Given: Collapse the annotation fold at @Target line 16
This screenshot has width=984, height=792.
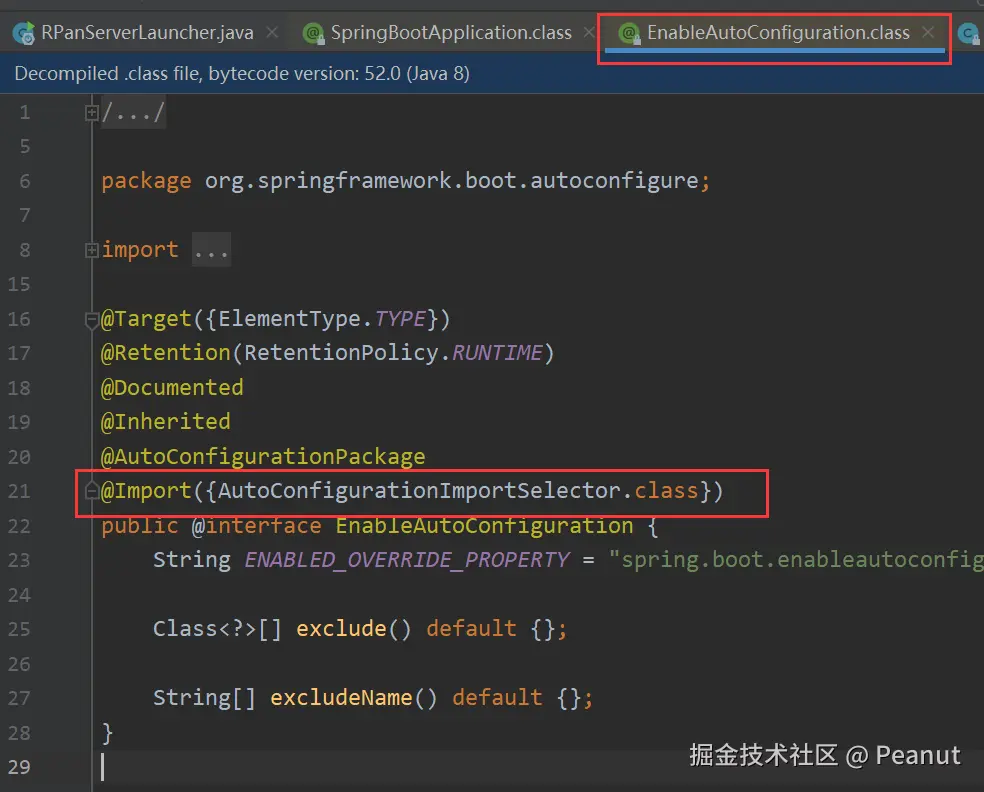Looking at the screenshot, I should (92, 320).
